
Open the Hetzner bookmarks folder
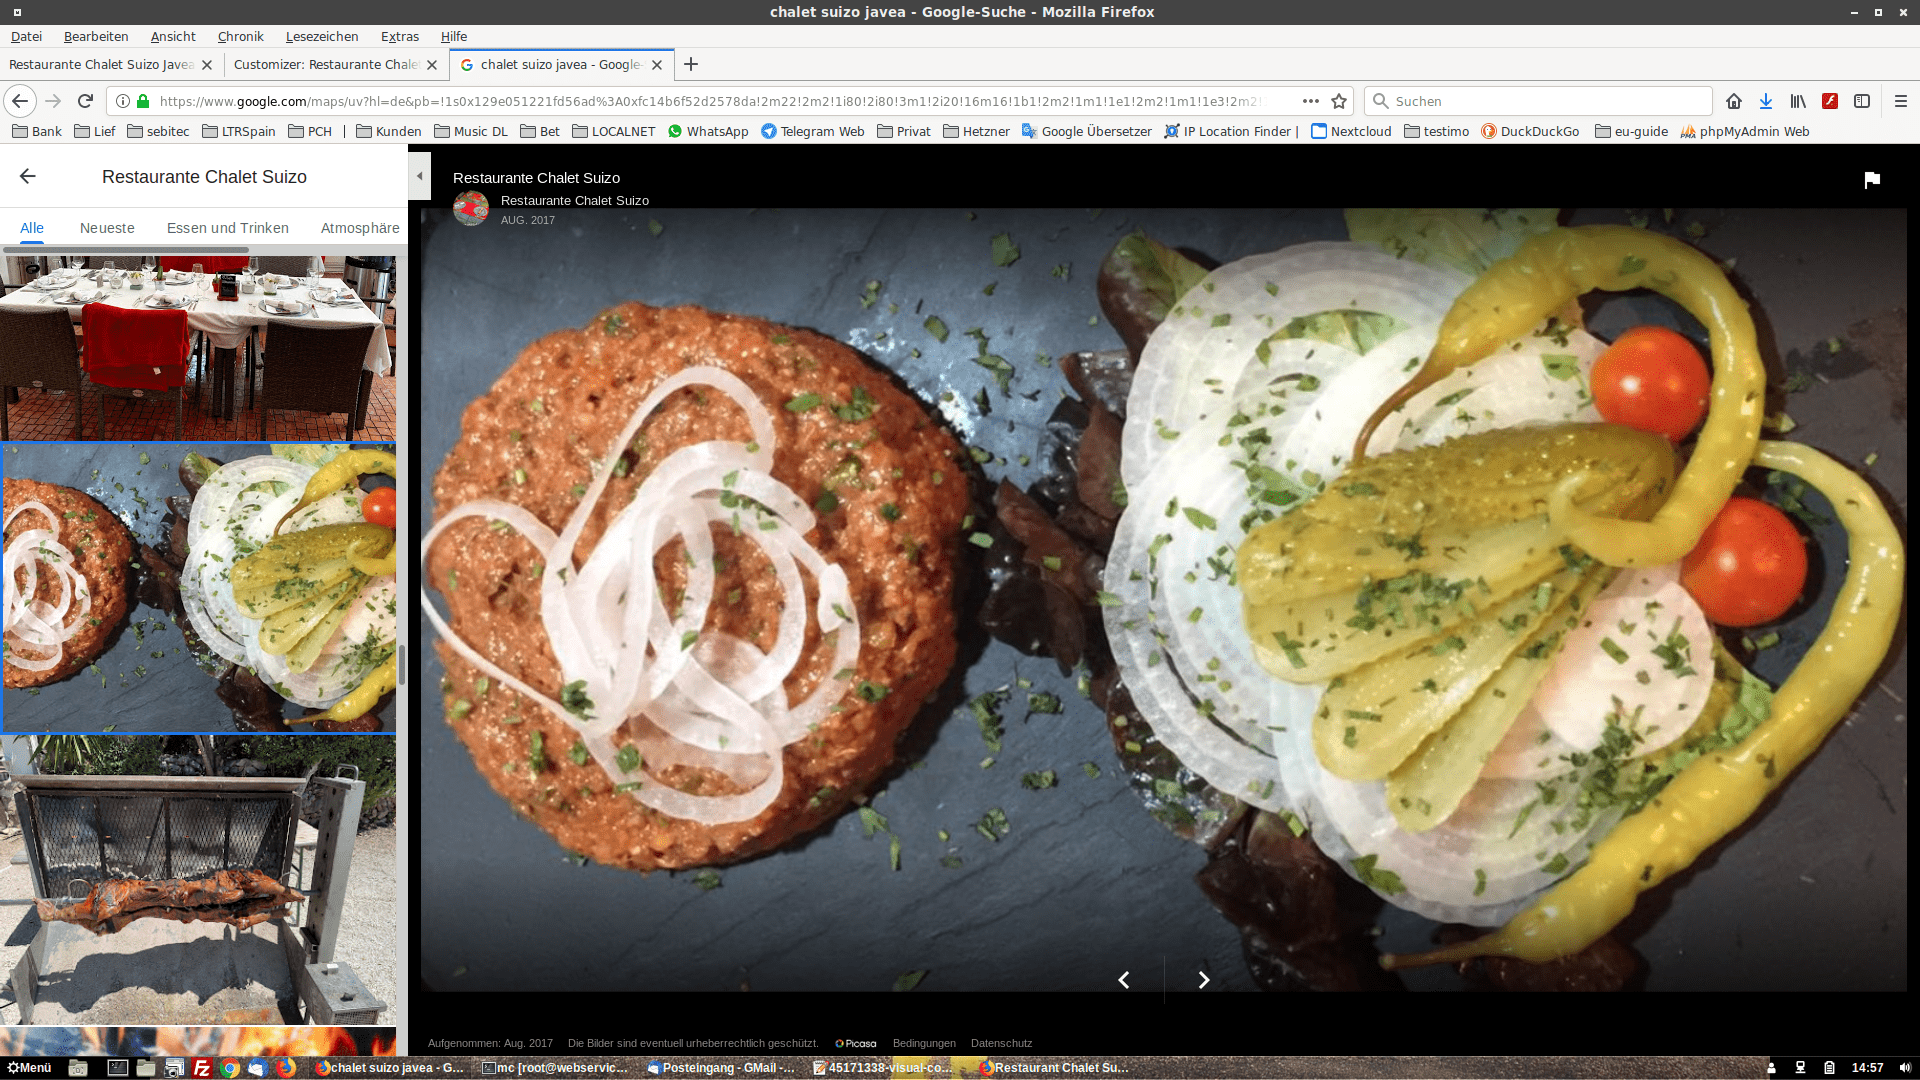(x=977, y=131)
